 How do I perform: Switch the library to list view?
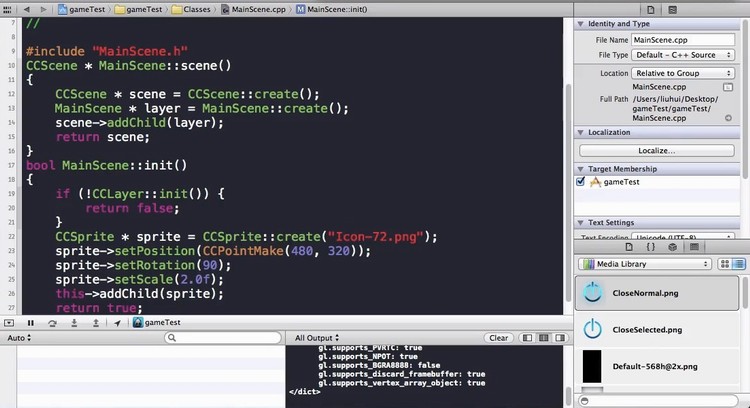[x=739, y=264]
